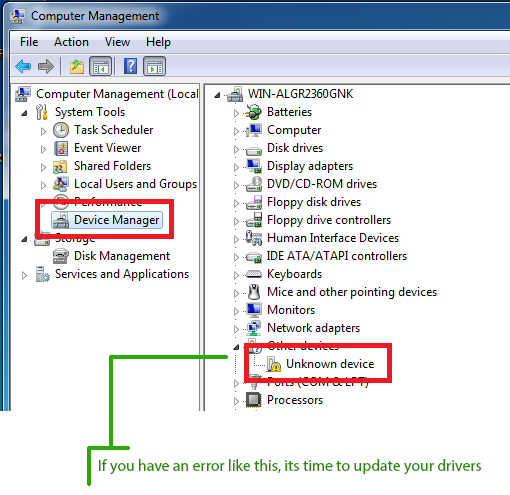
Task: Select the Unknown device entry
Action: click(330, 364)
